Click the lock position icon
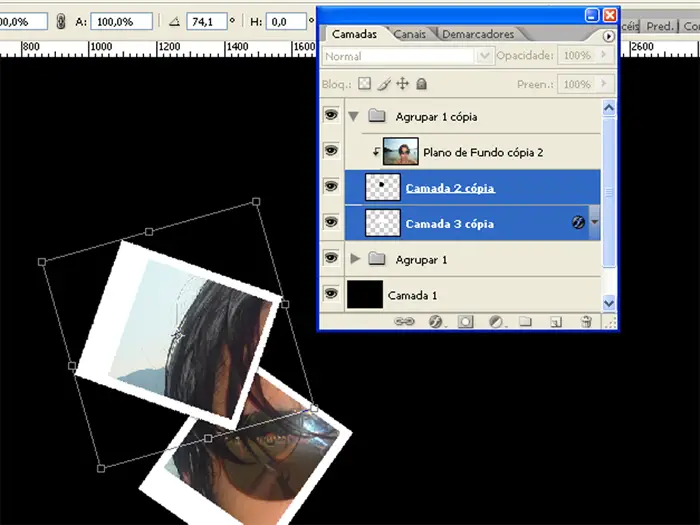Image resolution: width=700 pixels, height=525 pixels. pos(403,85)
